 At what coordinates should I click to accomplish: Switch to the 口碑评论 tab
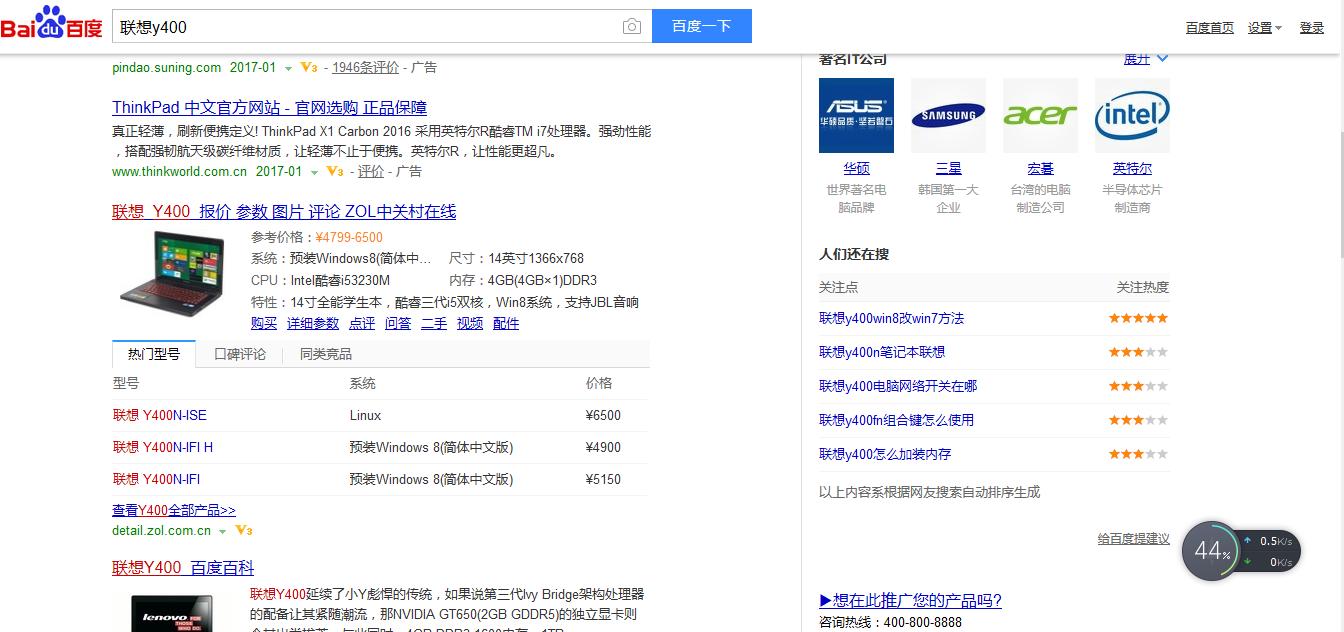click(x=240, y=354)
